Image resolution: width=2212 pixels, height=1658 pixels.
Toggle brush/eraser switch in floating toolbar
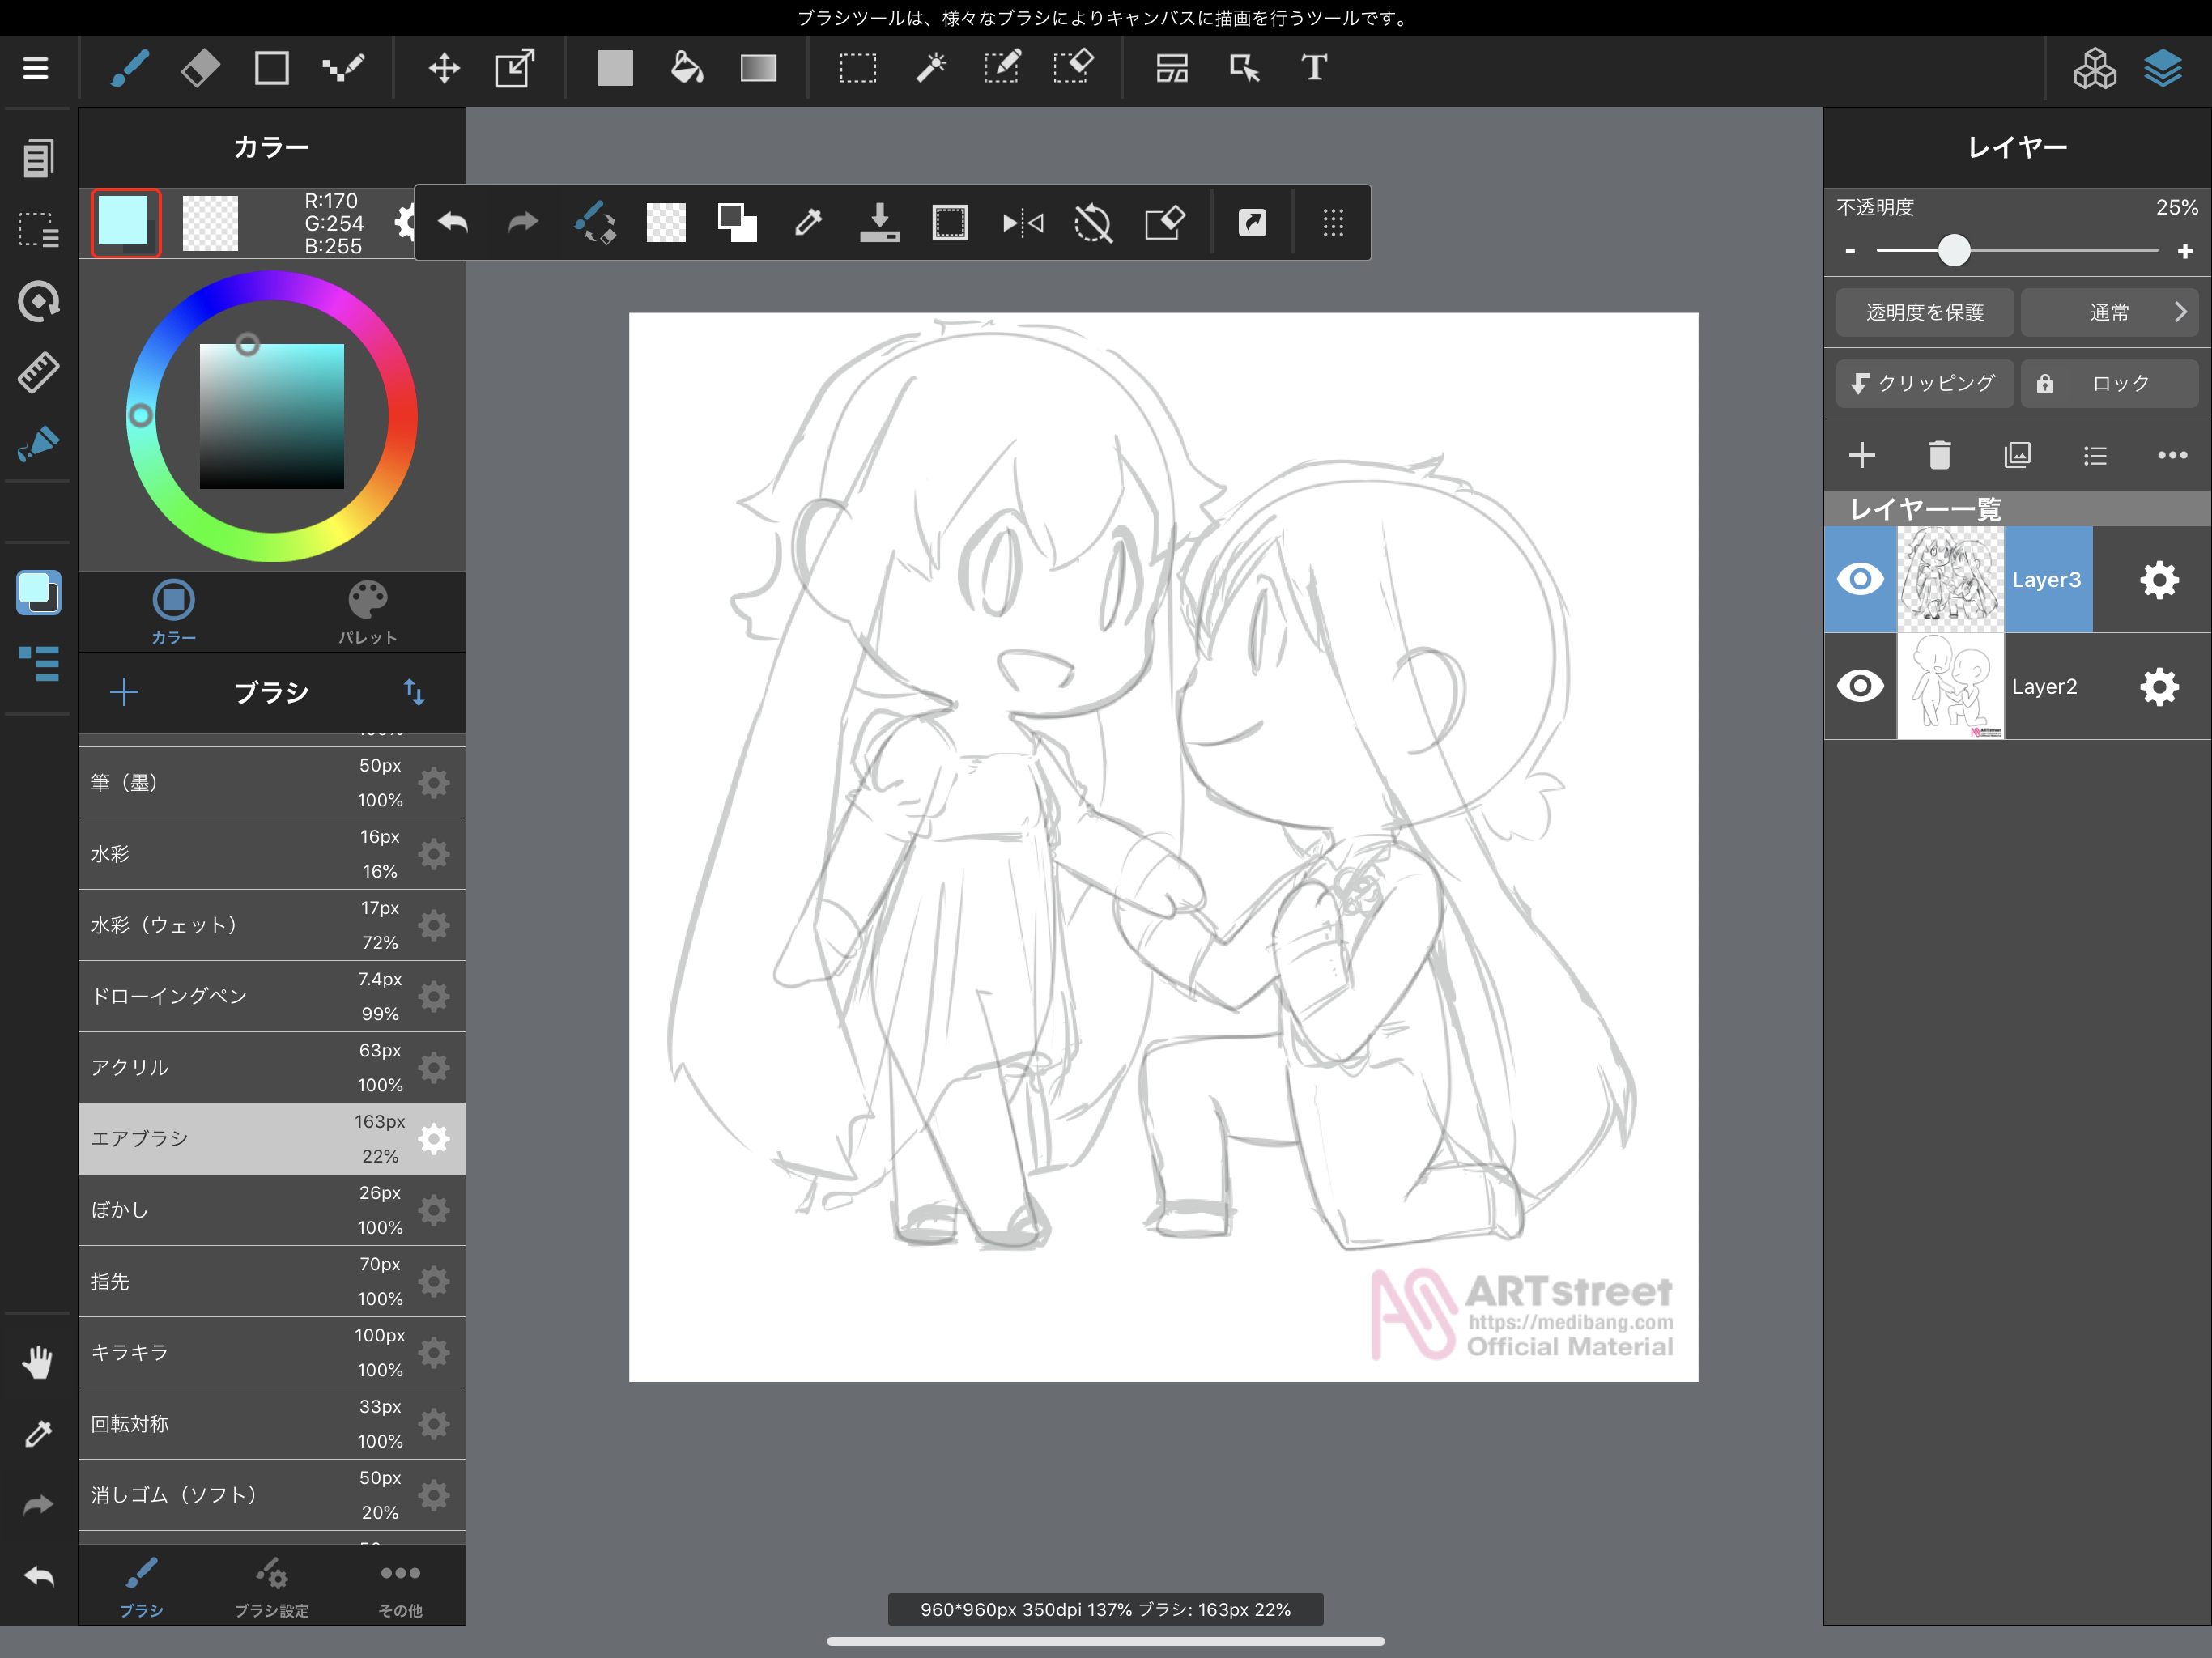click(x=595, y=222)
